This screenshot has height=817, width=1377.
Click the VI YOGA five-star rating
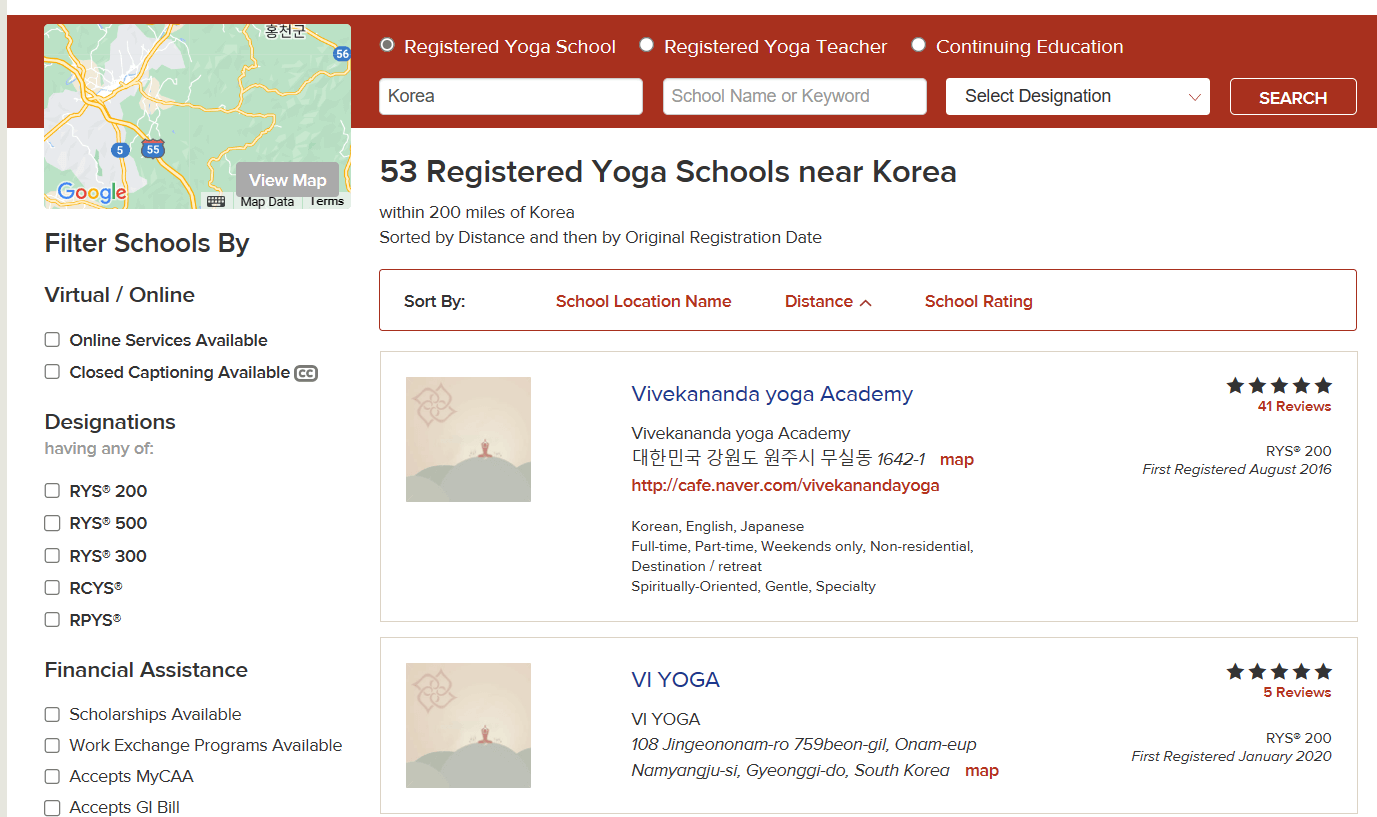(x=1279, y=671)
